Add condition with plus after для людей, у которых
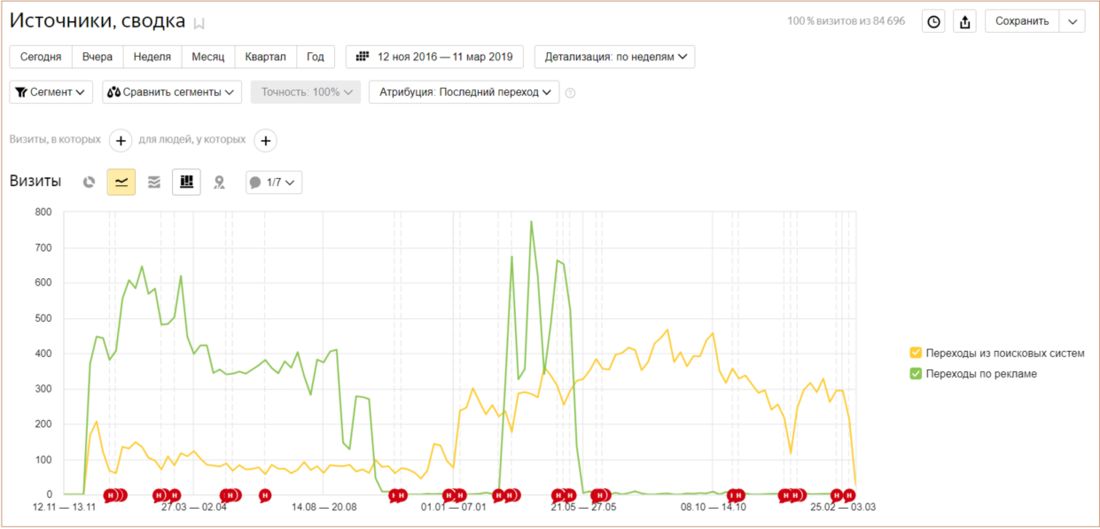This screenshot has width=1100, height=529. pyautogui.click(x=265, y=140)
